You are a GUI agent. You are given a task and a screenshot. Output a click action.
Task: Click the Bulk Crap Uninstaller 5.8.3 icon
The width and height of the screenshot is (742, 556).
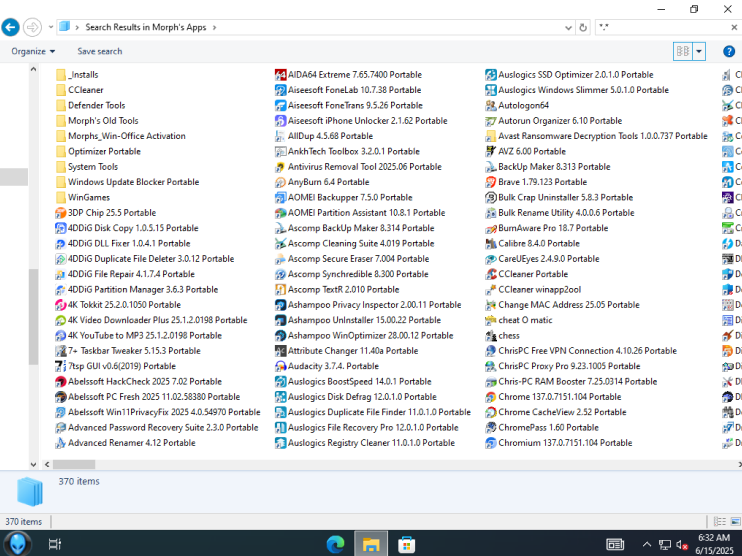tap(491, 197)
